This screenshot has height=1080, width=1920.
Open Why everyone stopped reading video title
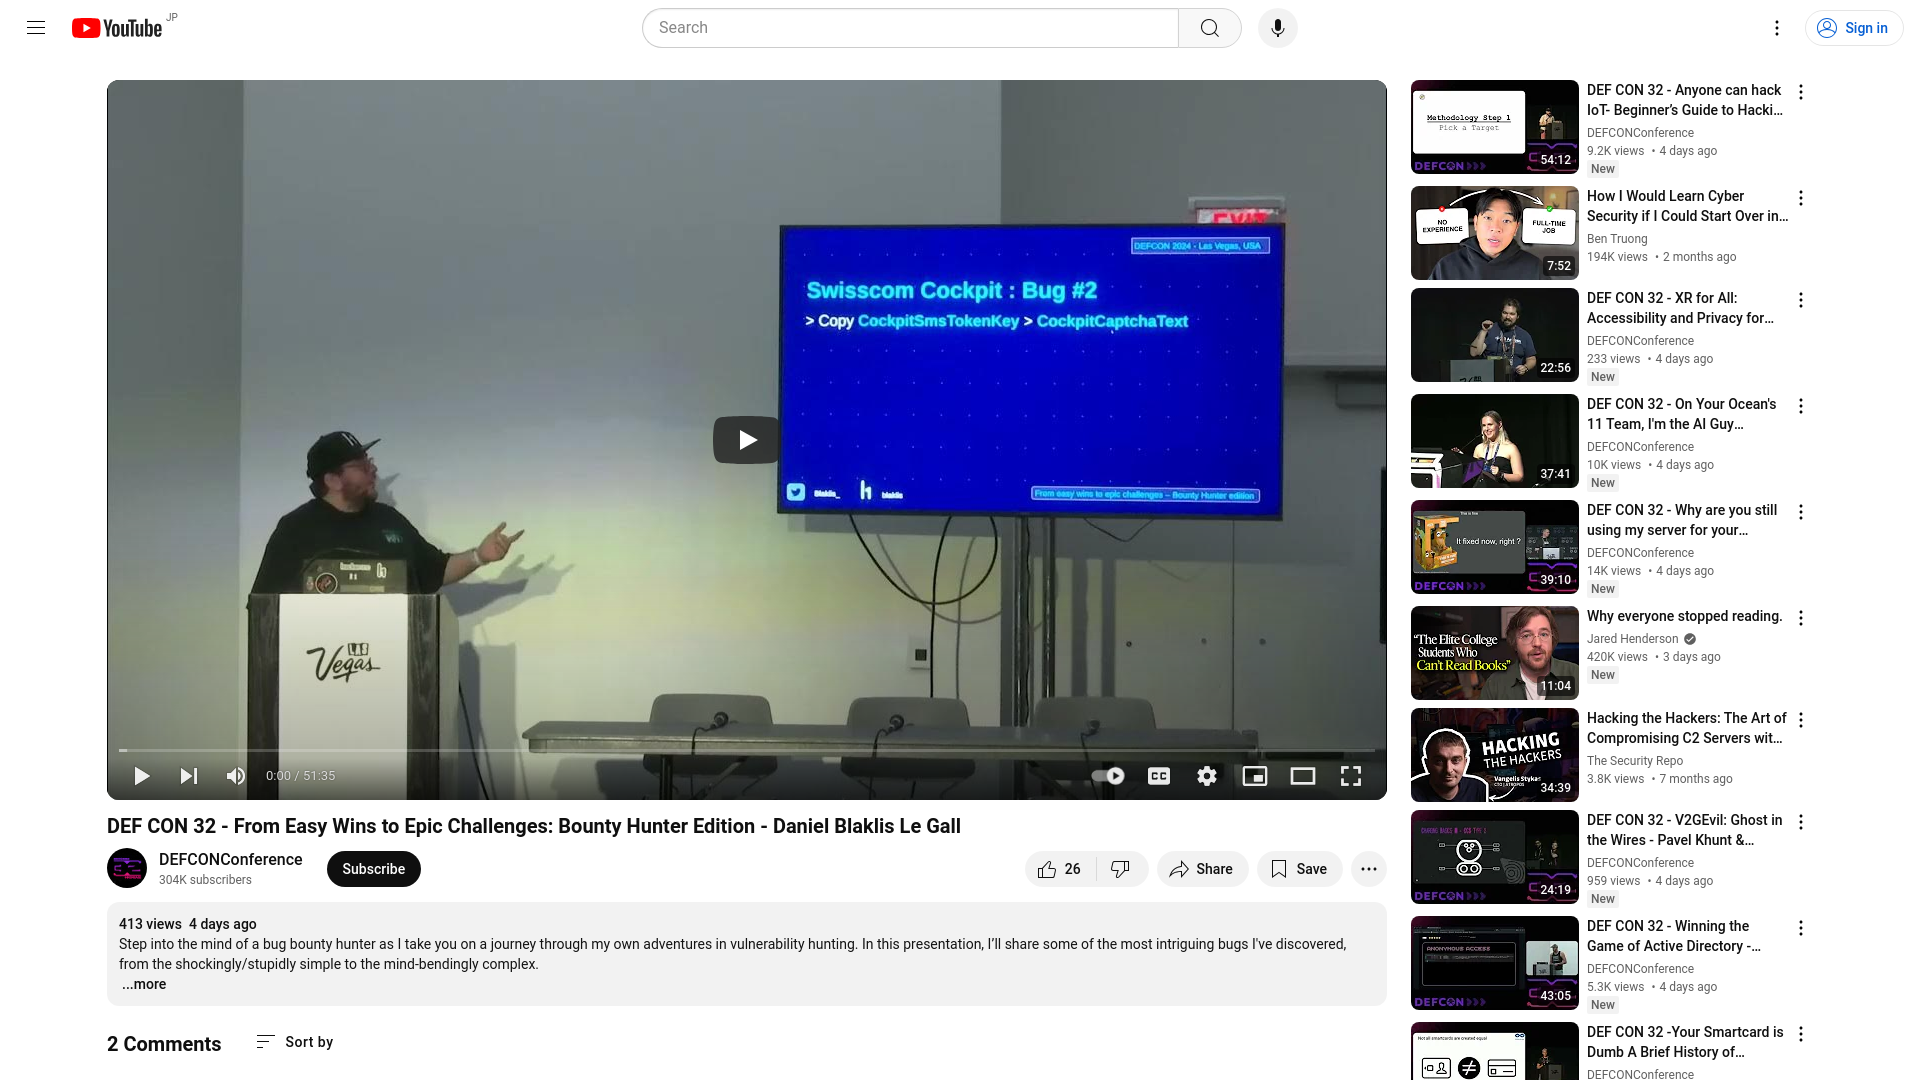click(x=1684, y=616)
